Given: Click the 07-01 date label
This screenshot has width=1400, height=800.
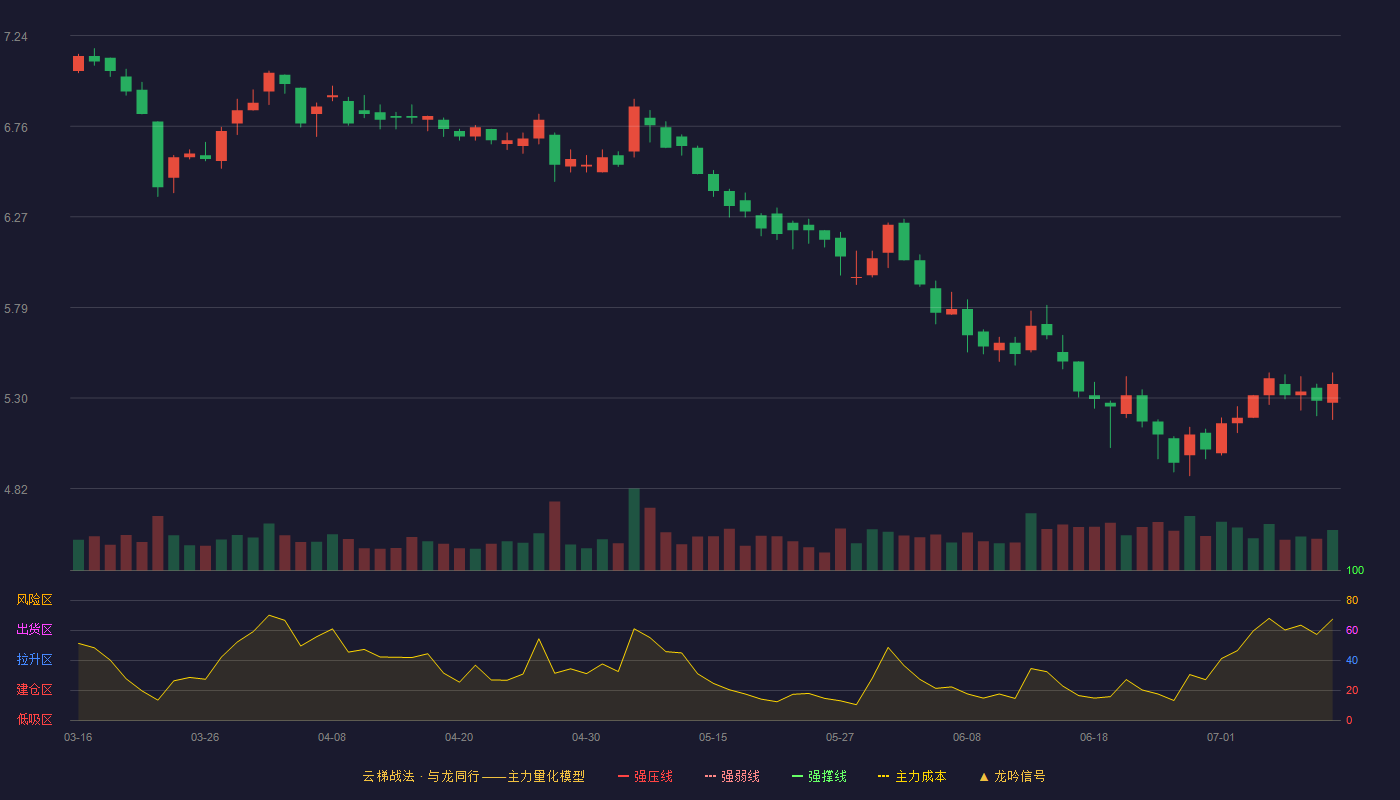Looking at the screenshot, I should tap(1221, 737).
